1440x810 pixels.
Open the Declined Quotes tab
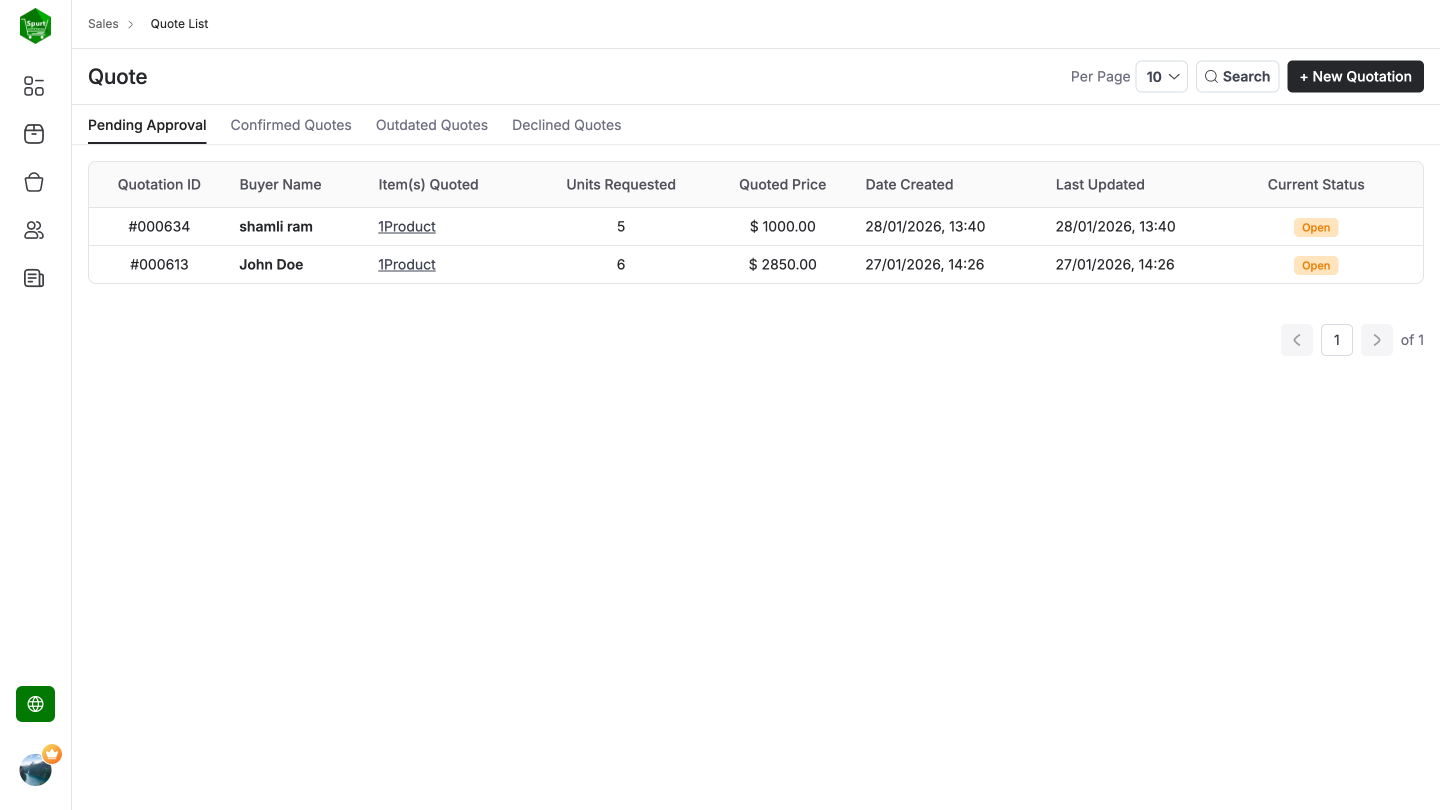tap(566, 125)
